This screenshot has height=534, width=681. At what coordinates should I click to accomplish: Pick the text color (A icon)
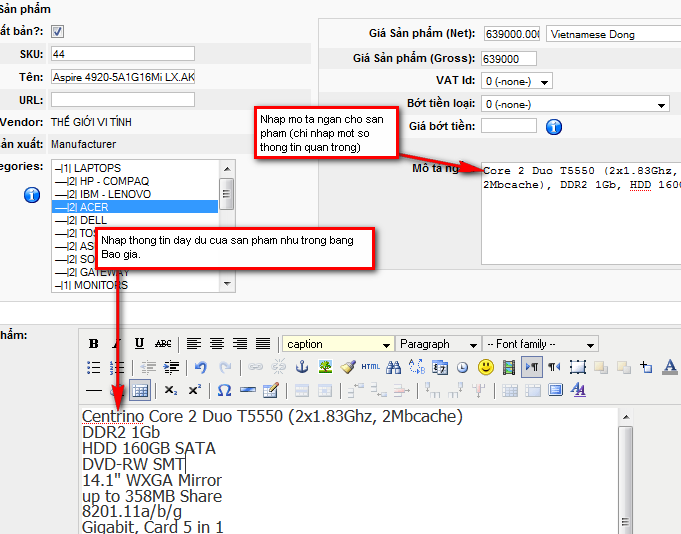pyautogui.click(x=670, y=367)
